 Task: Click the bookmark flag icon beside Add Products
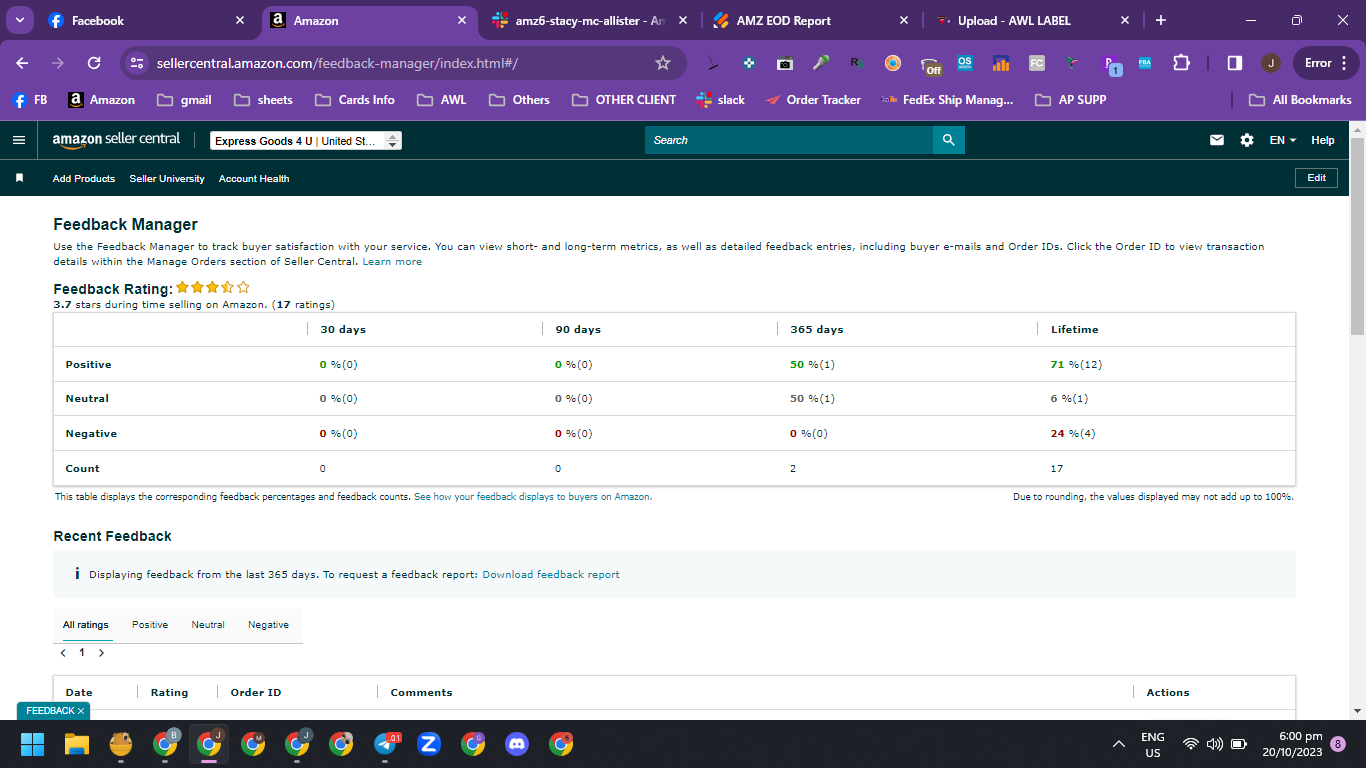pos(19,178)
